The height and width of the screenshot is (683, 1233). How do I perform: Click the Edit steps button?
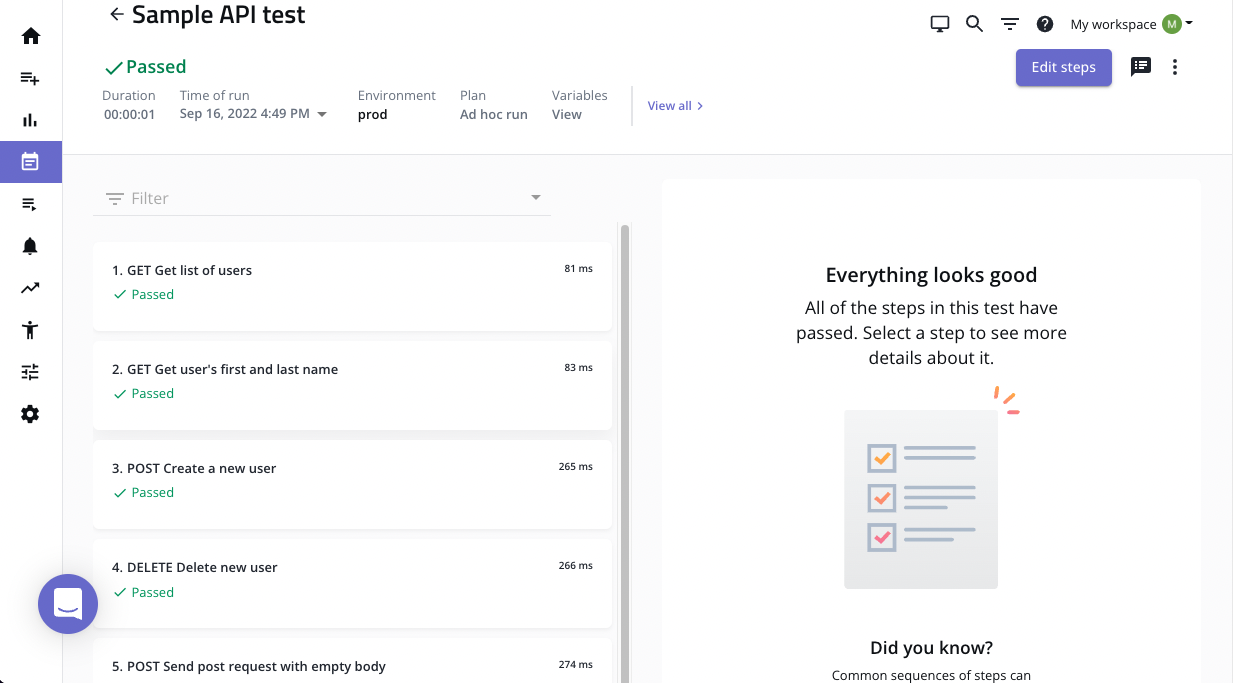(1064, 67)
